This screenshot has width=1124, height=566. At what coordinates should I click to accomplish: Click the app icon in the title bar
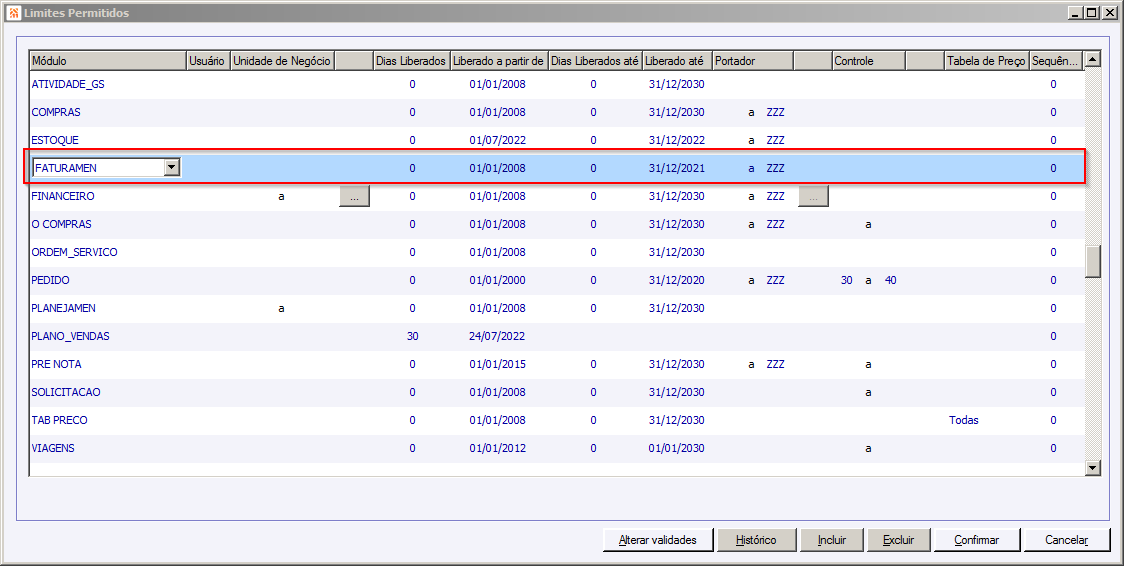pyautogui.click(x=14, y=12)
